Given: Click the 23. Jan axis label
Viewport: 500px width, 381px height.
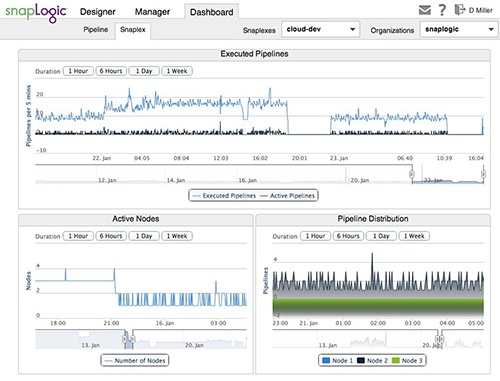Looking at the screenshot, I should pyautogui.click(x=339, y=158).
